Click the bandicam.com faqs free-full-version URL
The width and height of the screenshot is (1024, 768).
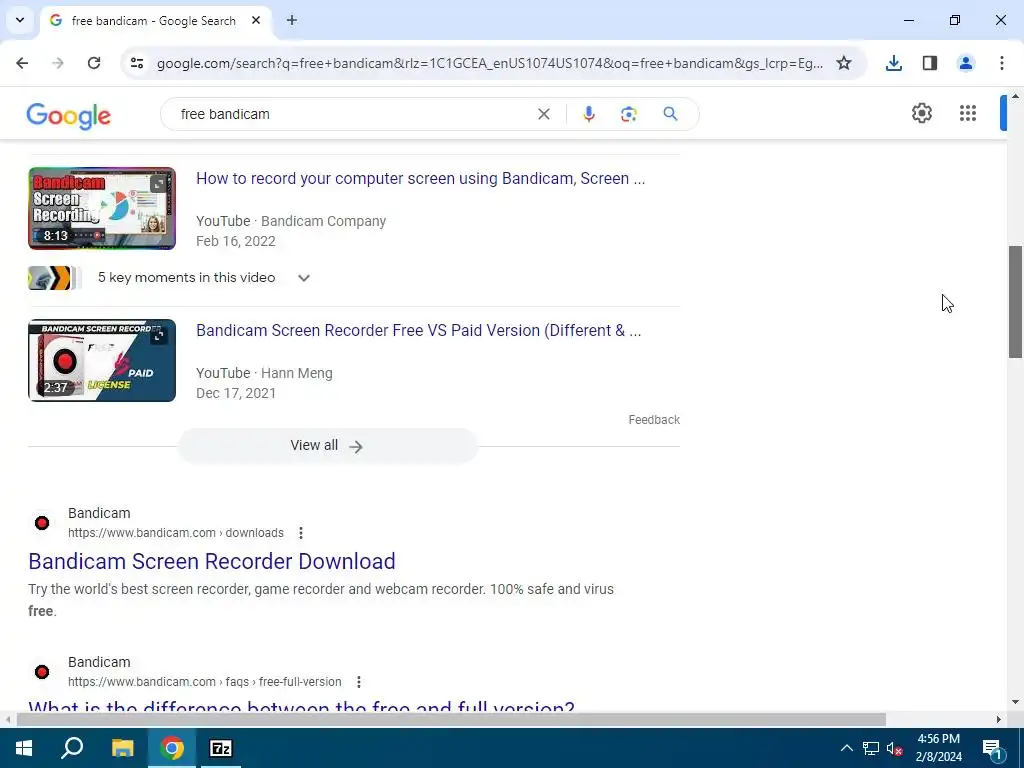click(204, 682)
